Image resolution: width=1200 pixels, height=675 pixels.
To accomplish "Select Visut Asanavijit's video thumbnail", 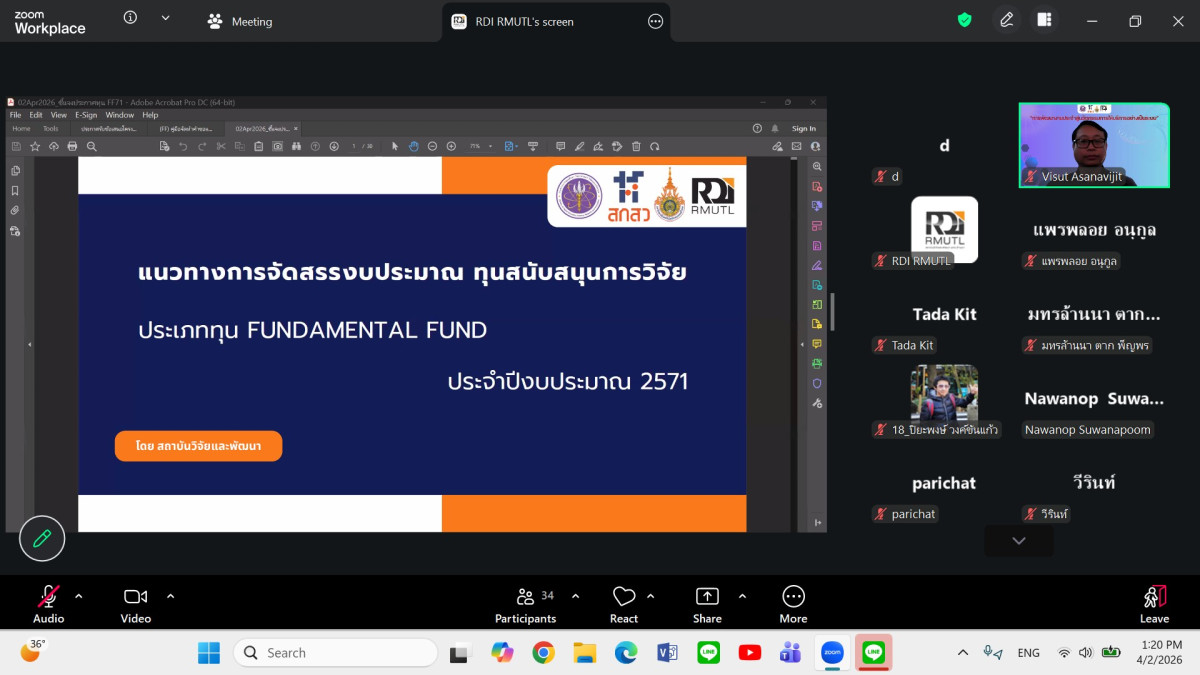I will click(1093, 145).
